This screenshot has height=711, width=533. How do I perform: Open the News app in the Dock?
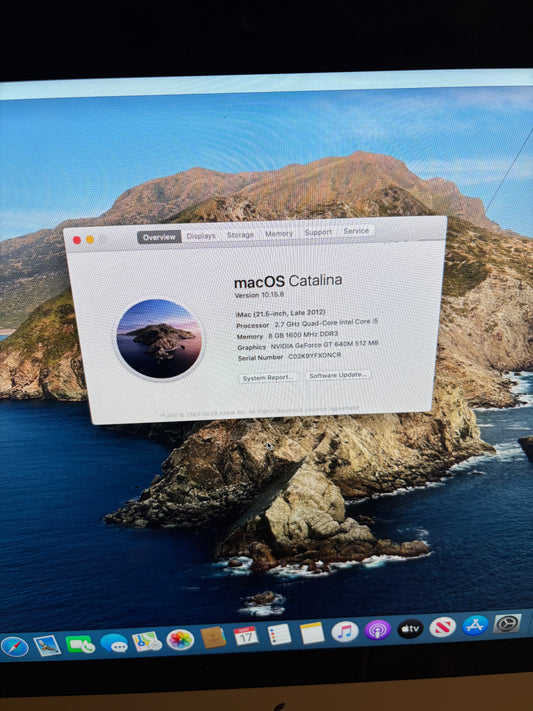(442, 627)
